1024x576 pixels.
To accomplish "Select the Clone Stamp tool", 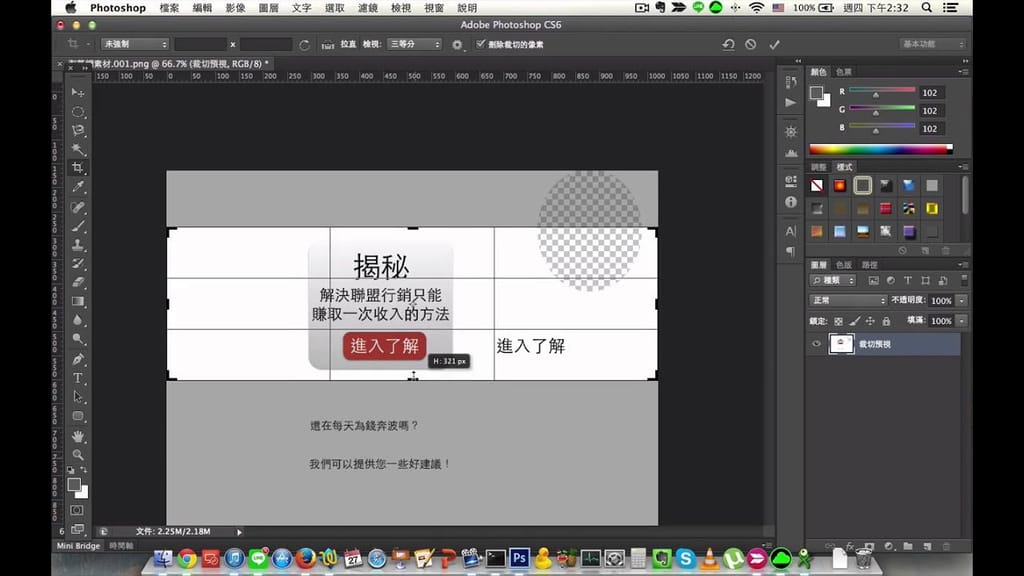I will point(78,245).
